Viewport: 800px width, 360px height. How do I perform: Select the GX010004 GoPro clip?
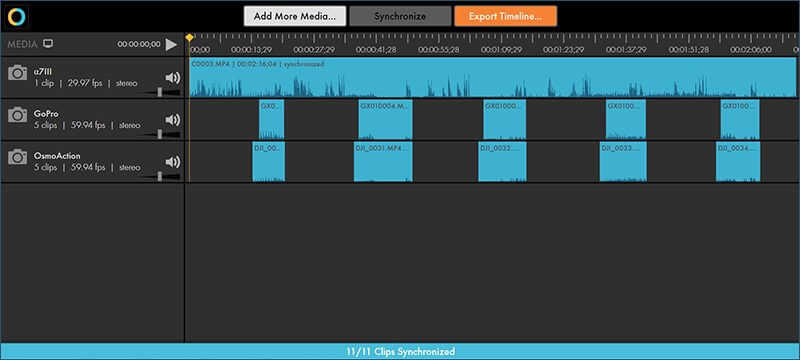coord(385,120)
